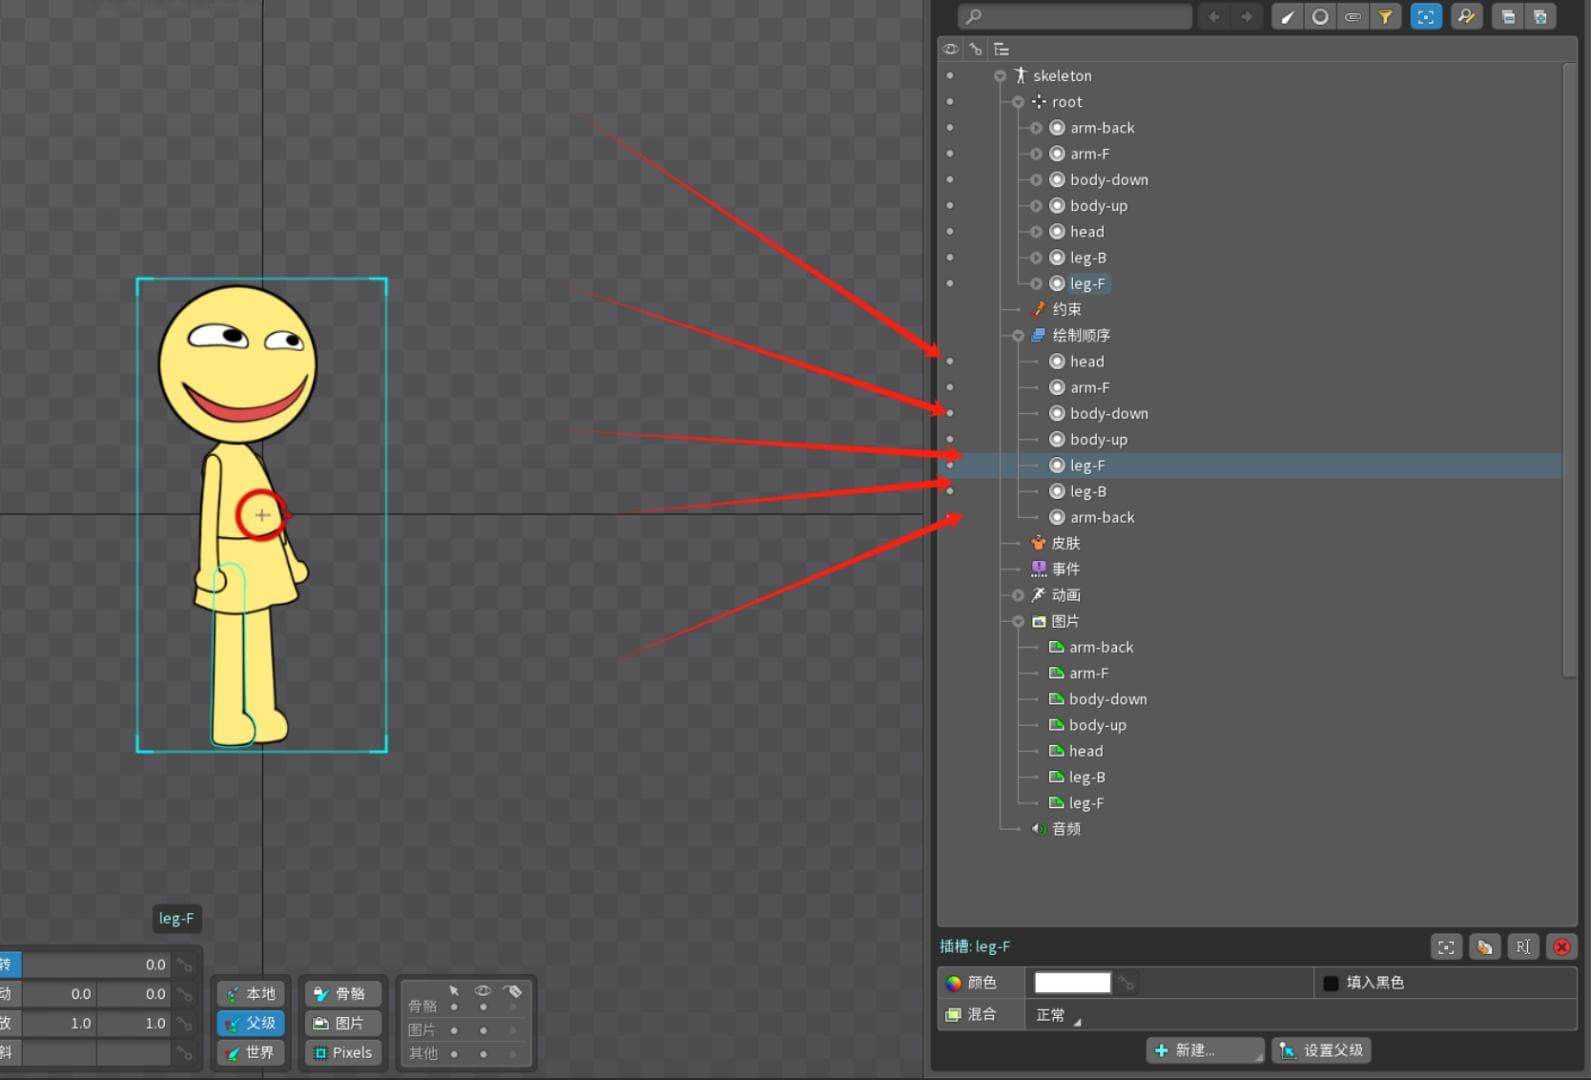1591x1080 pixels.
Task: Collapse all tree nodes icon
Action: click(1508, 17)
